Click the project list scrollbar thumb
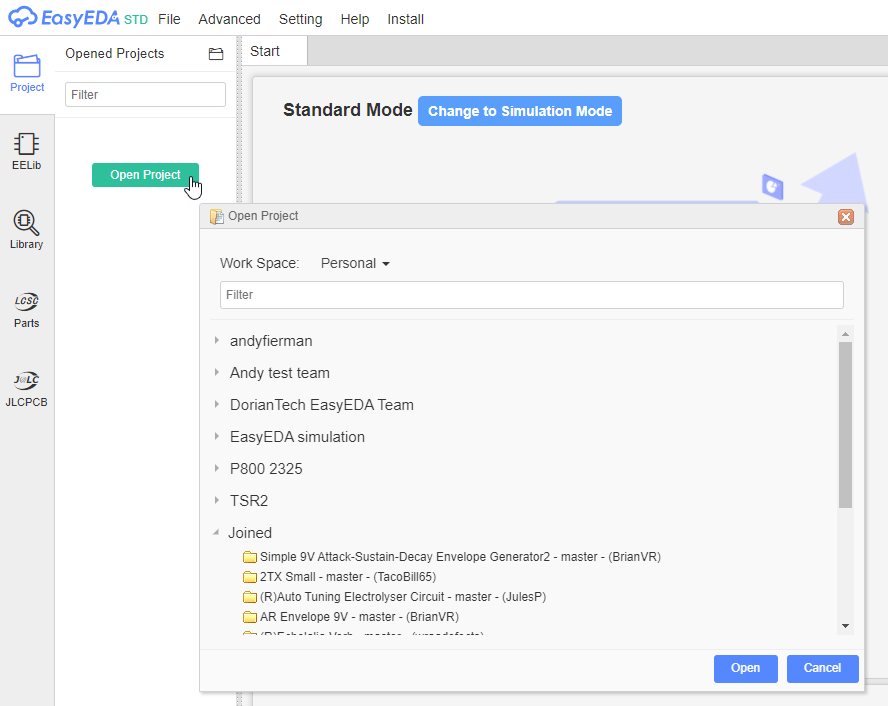Image resolution: width=888 pixels, height=706 pixels. [845, 425]
